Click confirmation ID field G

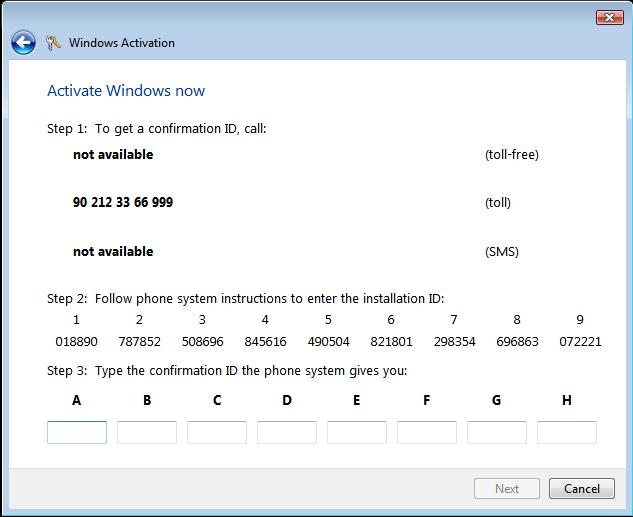(497, 432)
